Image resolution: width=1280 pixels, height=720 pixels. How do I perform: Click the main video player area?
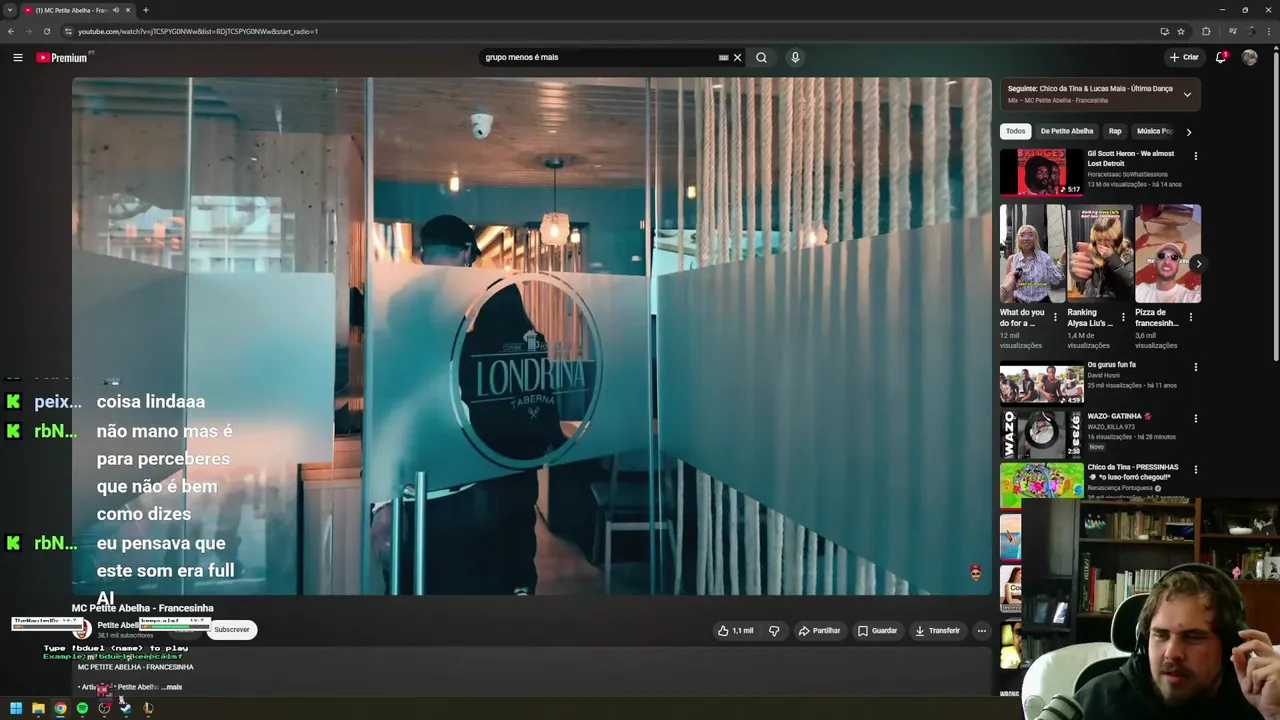click(531, 336)
